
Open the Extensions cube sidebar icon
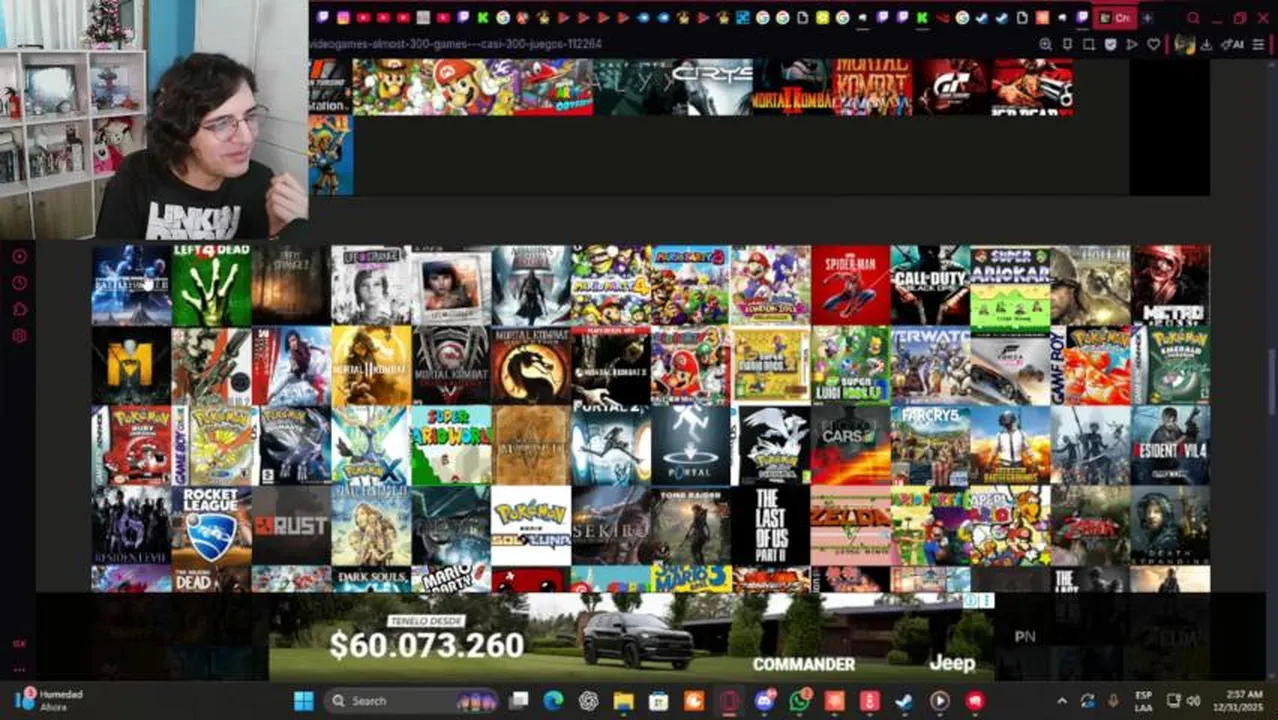pyautogui.click(x=19, y=309)
